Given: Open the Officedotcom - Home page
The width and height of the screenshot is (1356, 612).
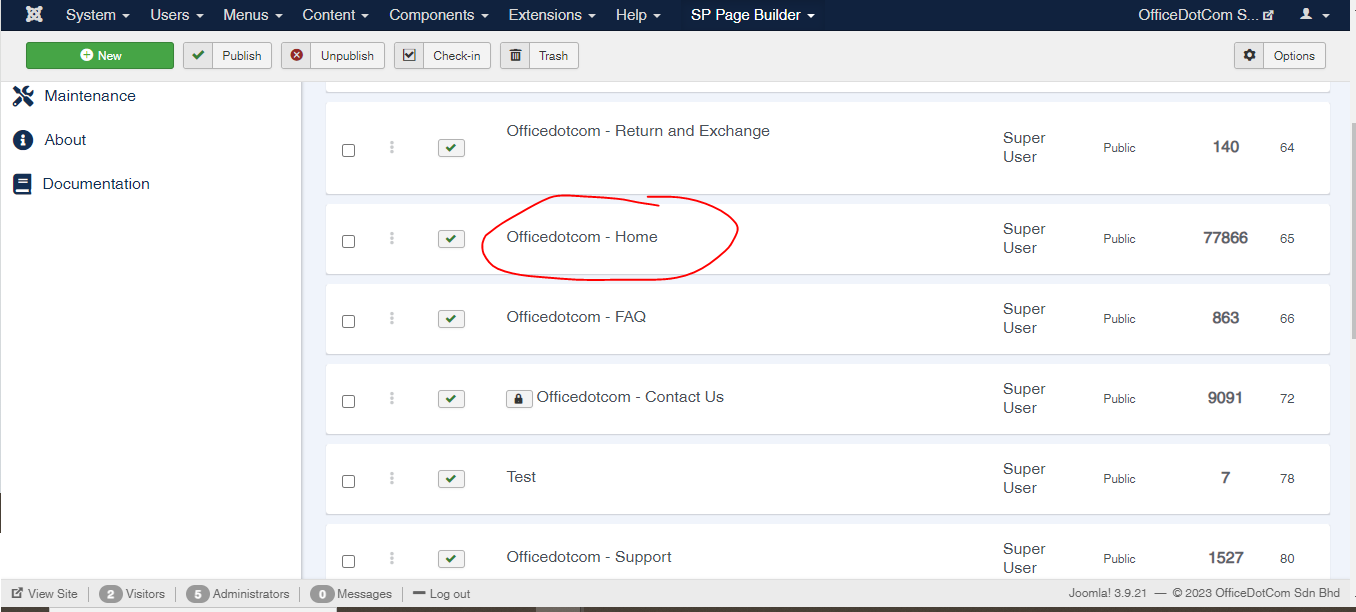Looking at the screenshot, I should point(582,237).
